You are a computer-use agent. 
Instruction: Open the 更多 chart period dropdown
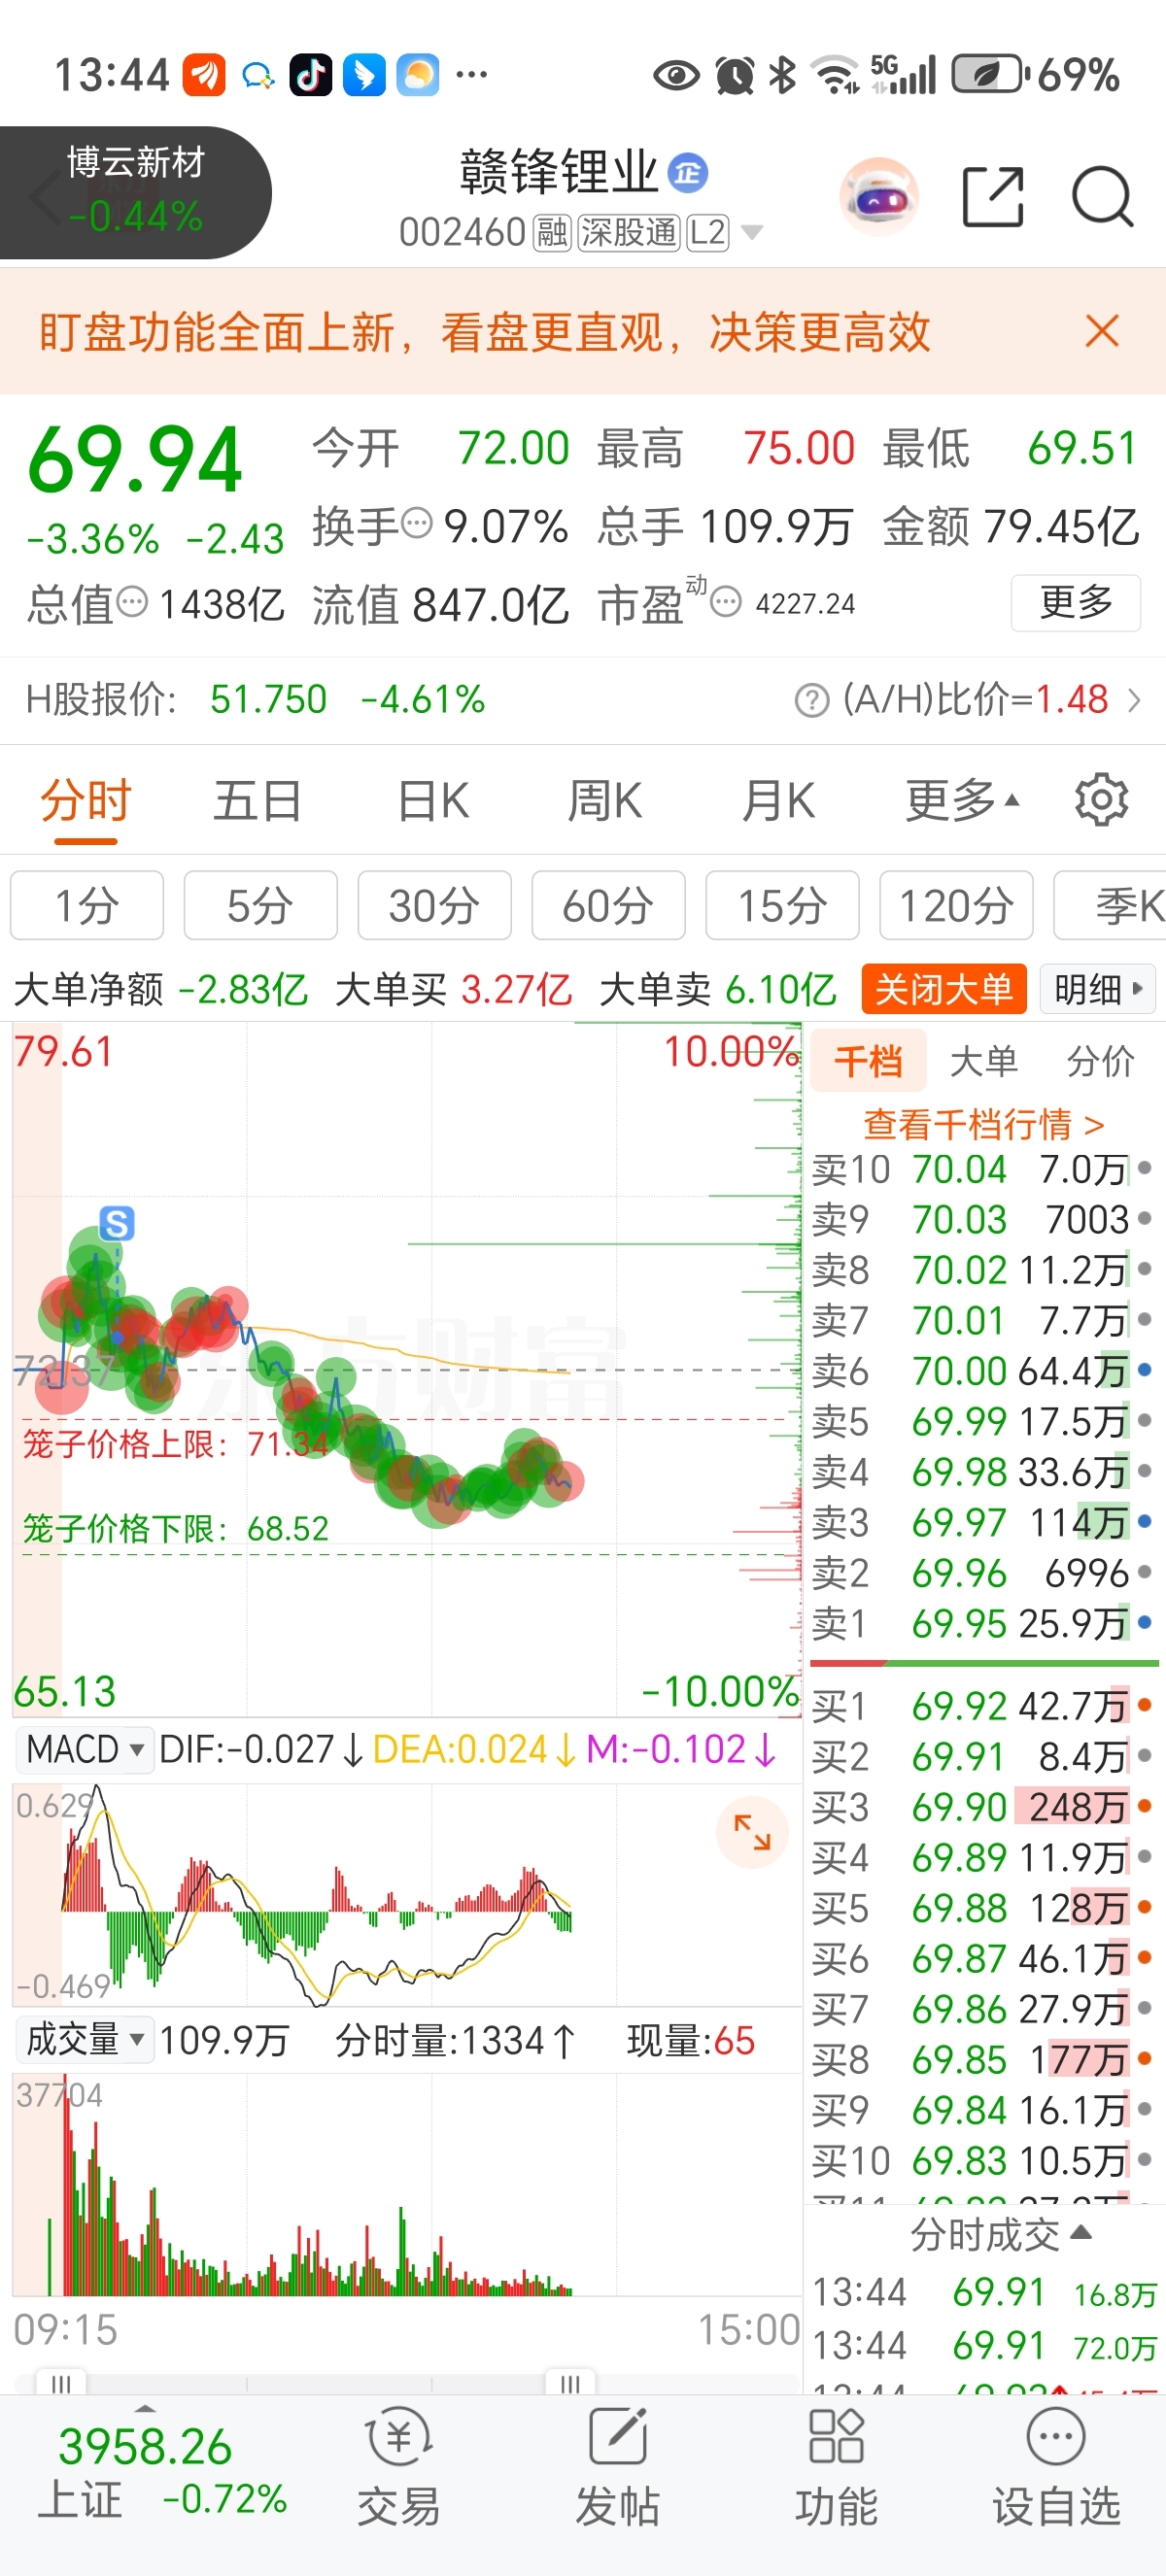tap(962, 800)
